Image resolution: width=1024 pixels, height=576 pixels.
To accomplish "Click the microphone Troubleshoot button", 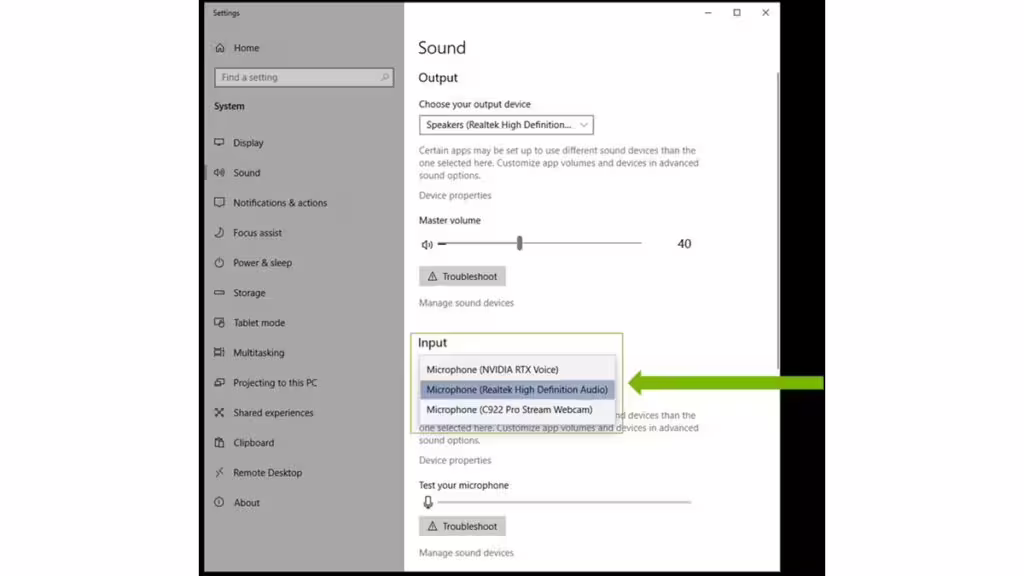I will [x=462, y=526].
